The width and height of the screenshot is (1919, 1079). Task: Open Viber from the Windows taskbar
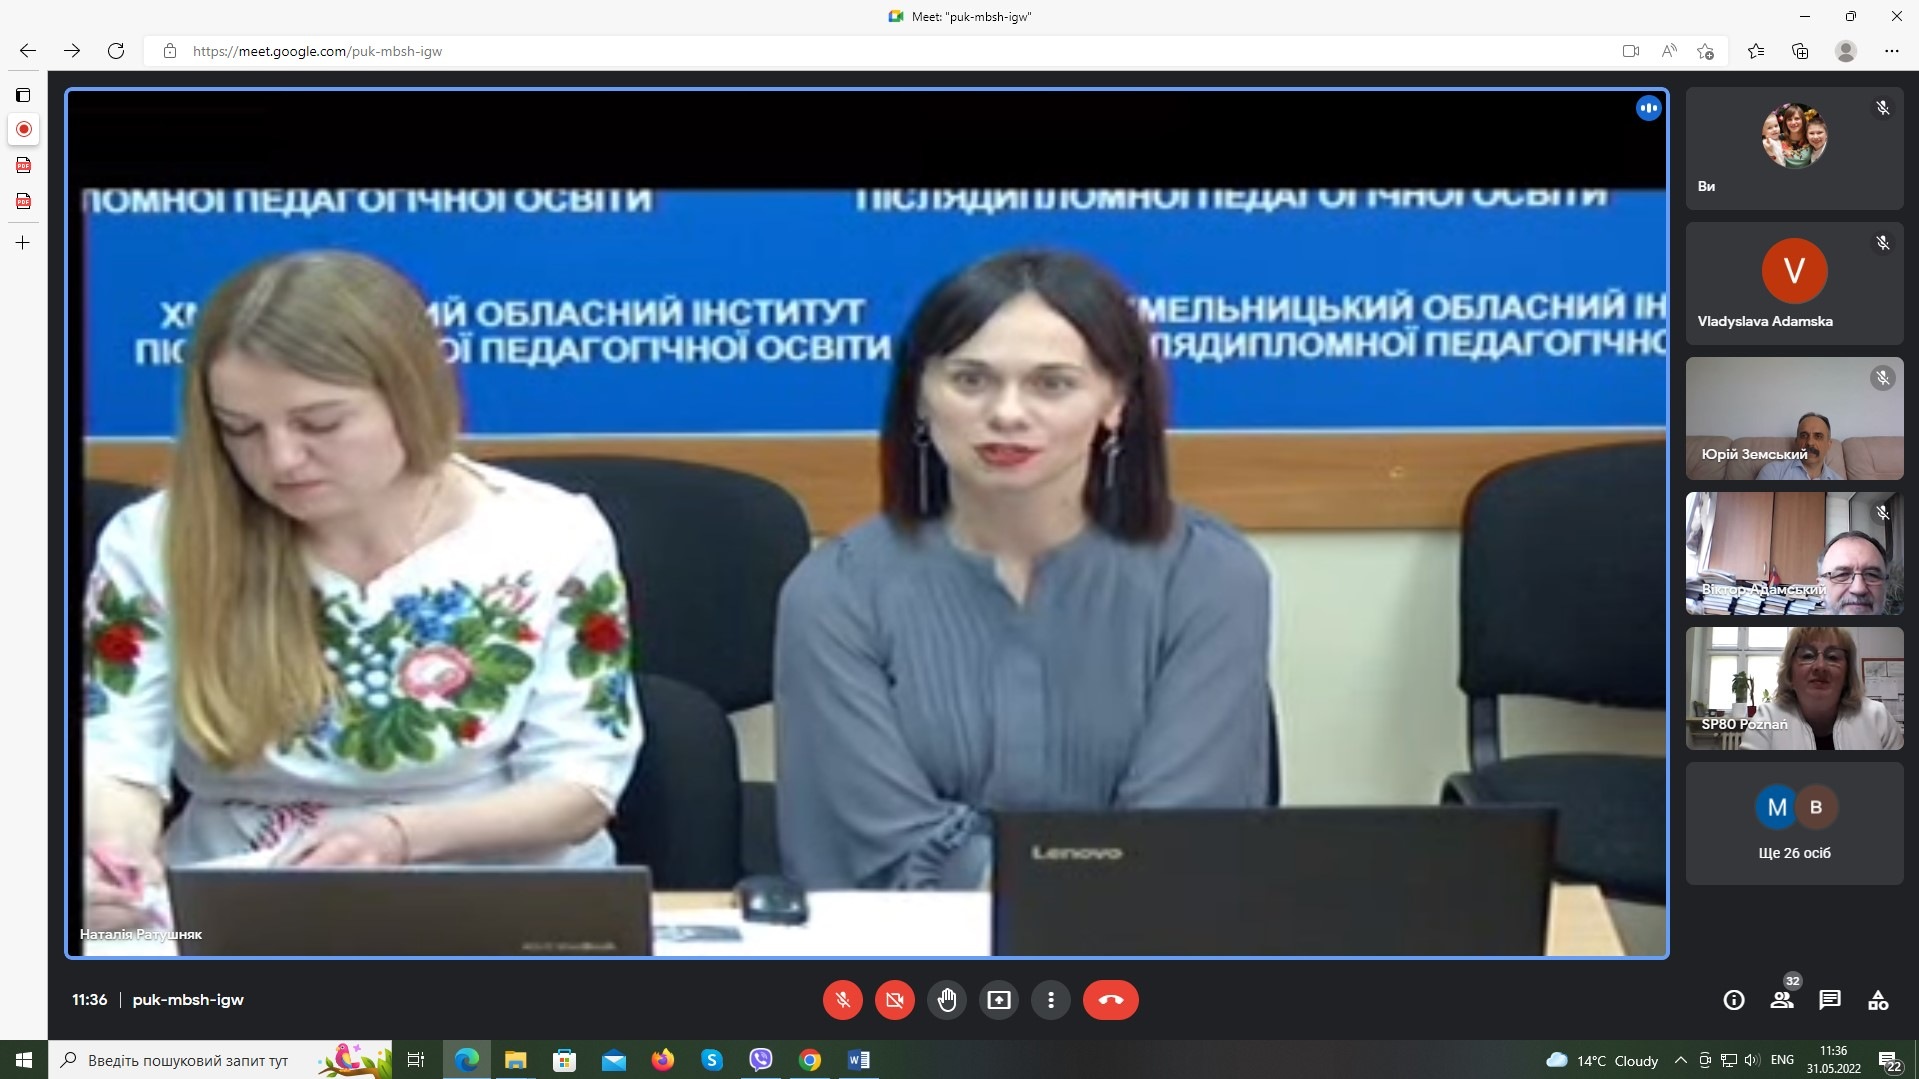point(761,1060)
